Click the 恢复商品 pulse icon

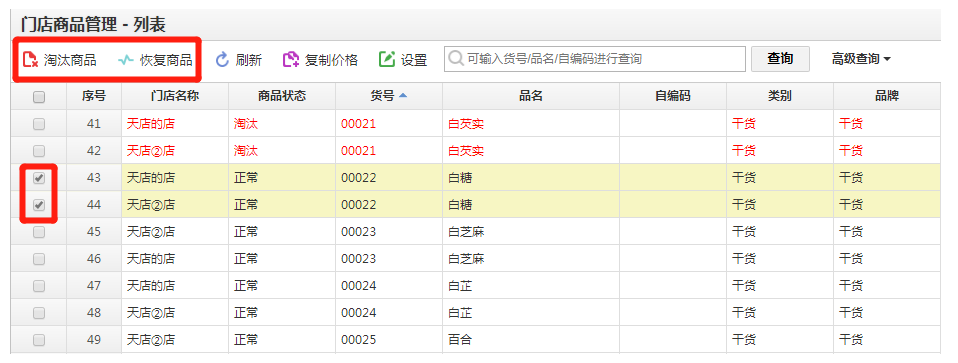(x=126, y=60)
